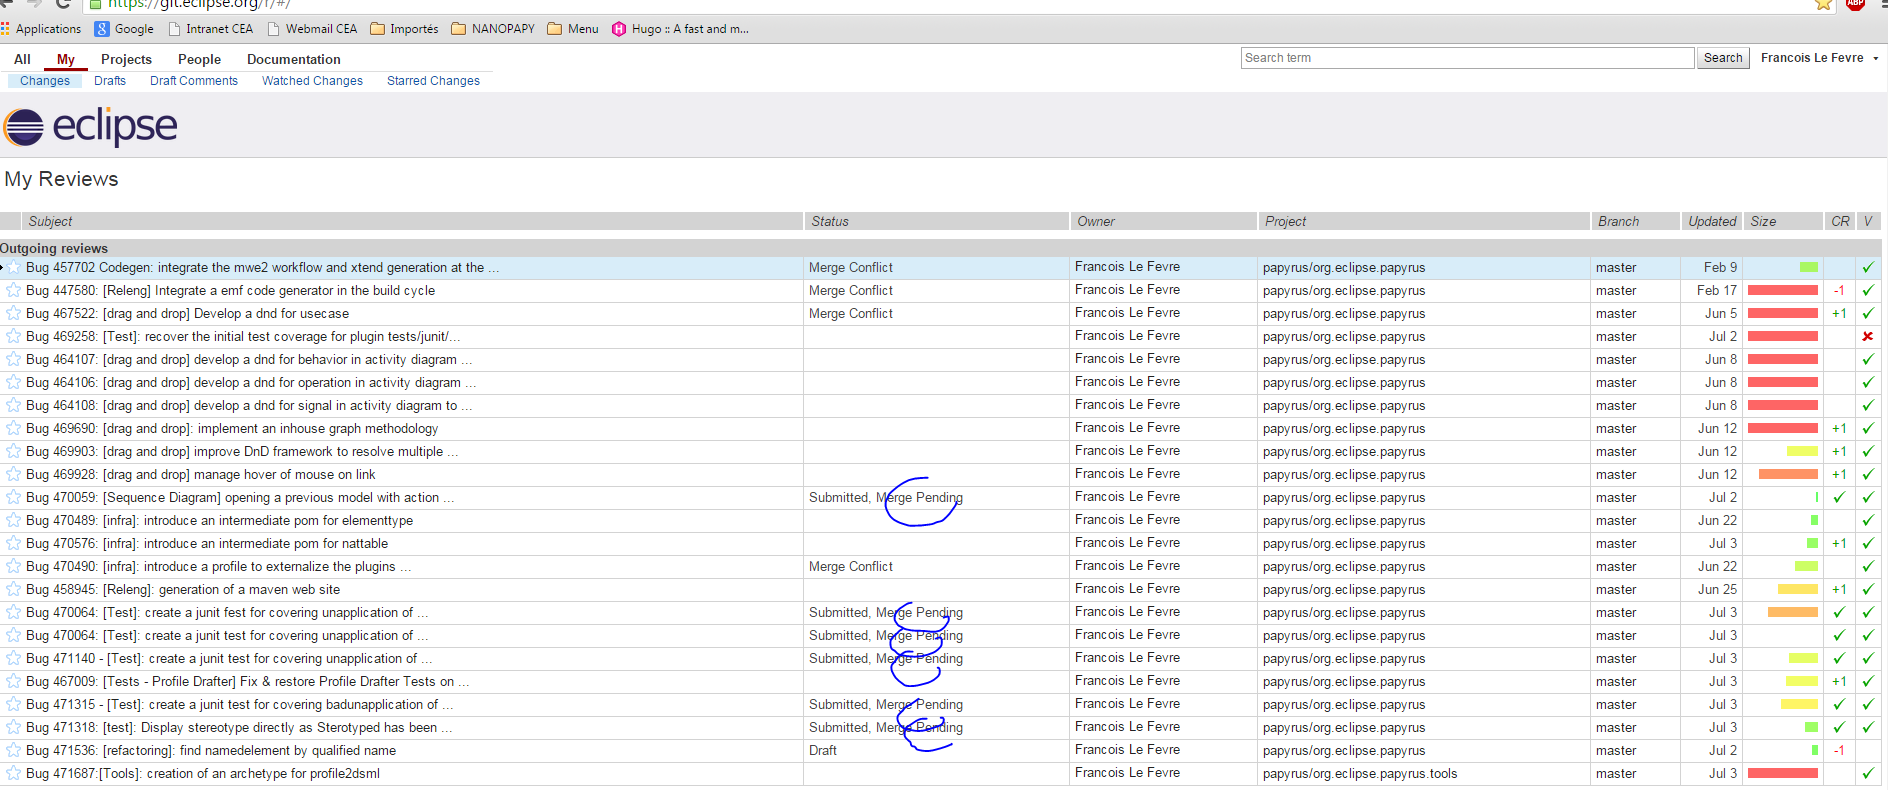
Task: Open Bug 470059 Sequence Diagram change
Action: (240, 497)
